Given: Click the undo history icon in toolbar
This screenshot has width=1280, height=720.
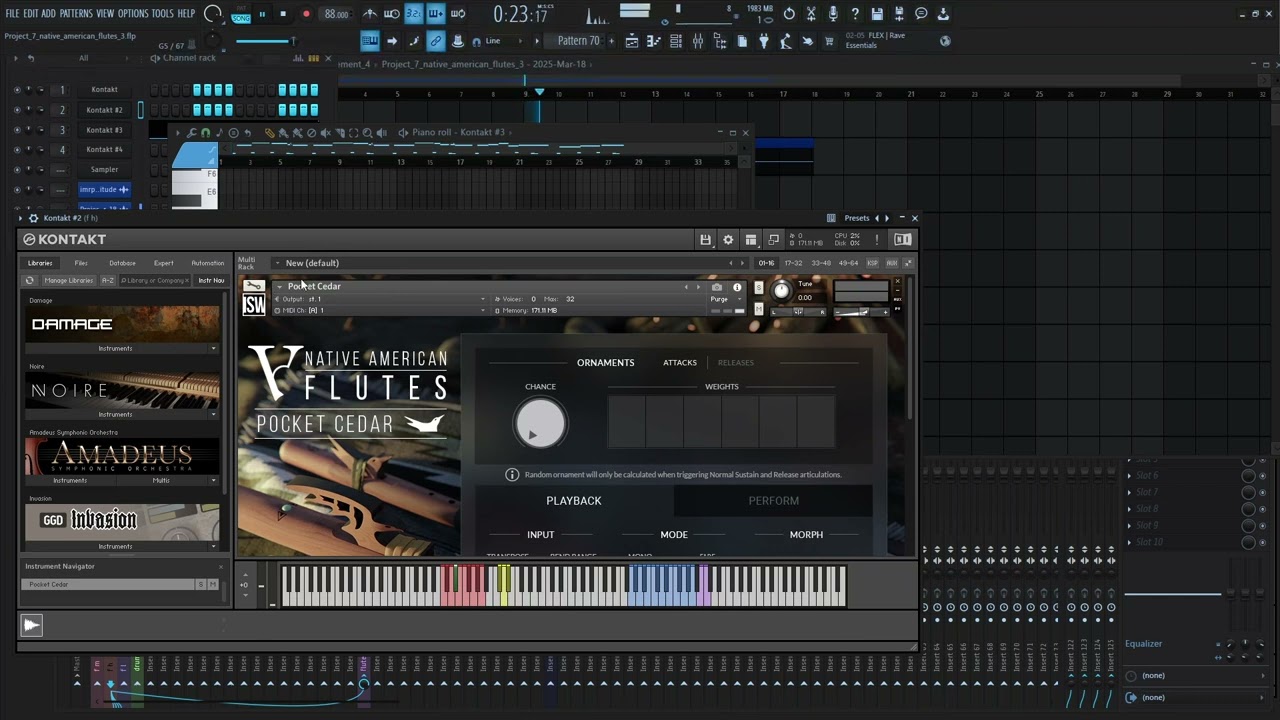Looking at the screenshot, I should tap(789, 14).
